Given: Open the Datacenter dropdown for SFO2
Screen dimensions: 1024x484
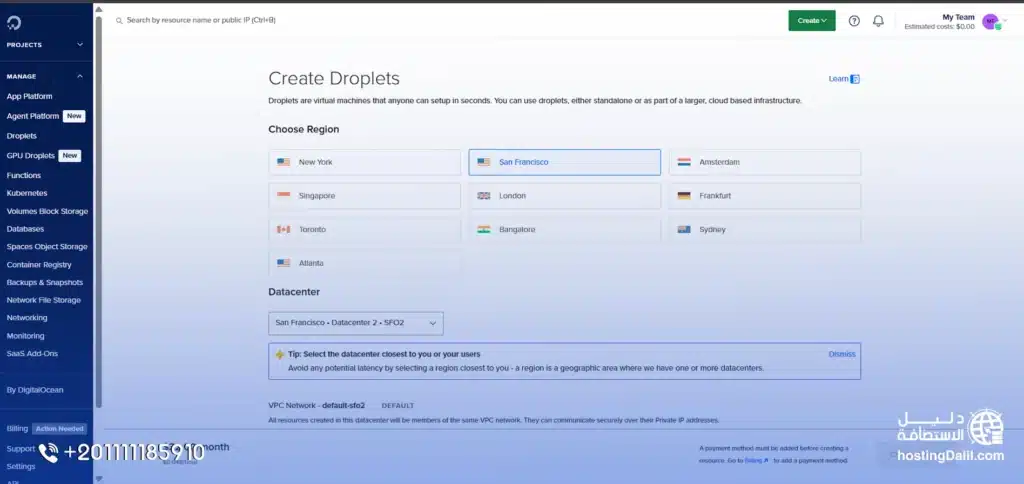Looking at the screenshot, I should click(356, 323).
